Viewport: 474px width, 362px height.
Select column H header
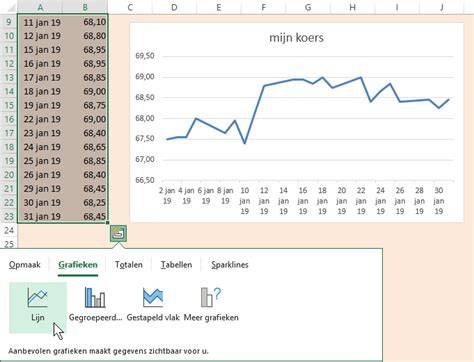click(353, 7)
